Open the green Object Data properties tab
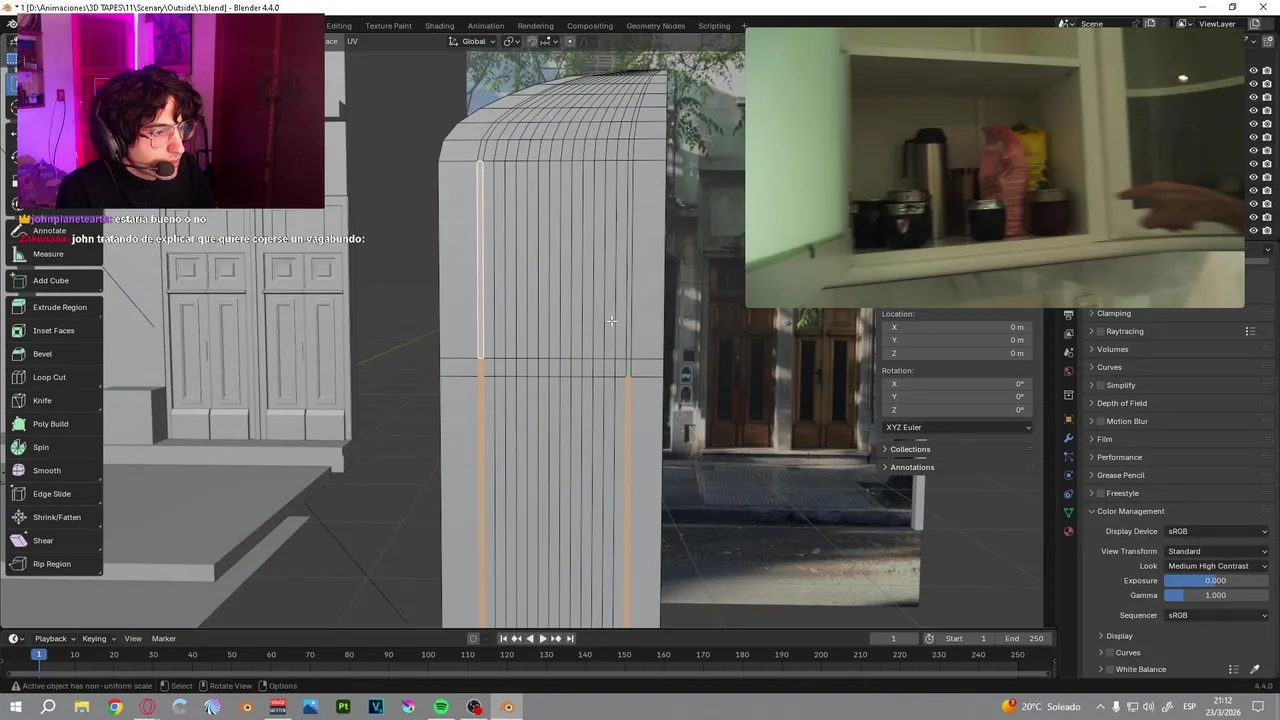 [1068, 513]
